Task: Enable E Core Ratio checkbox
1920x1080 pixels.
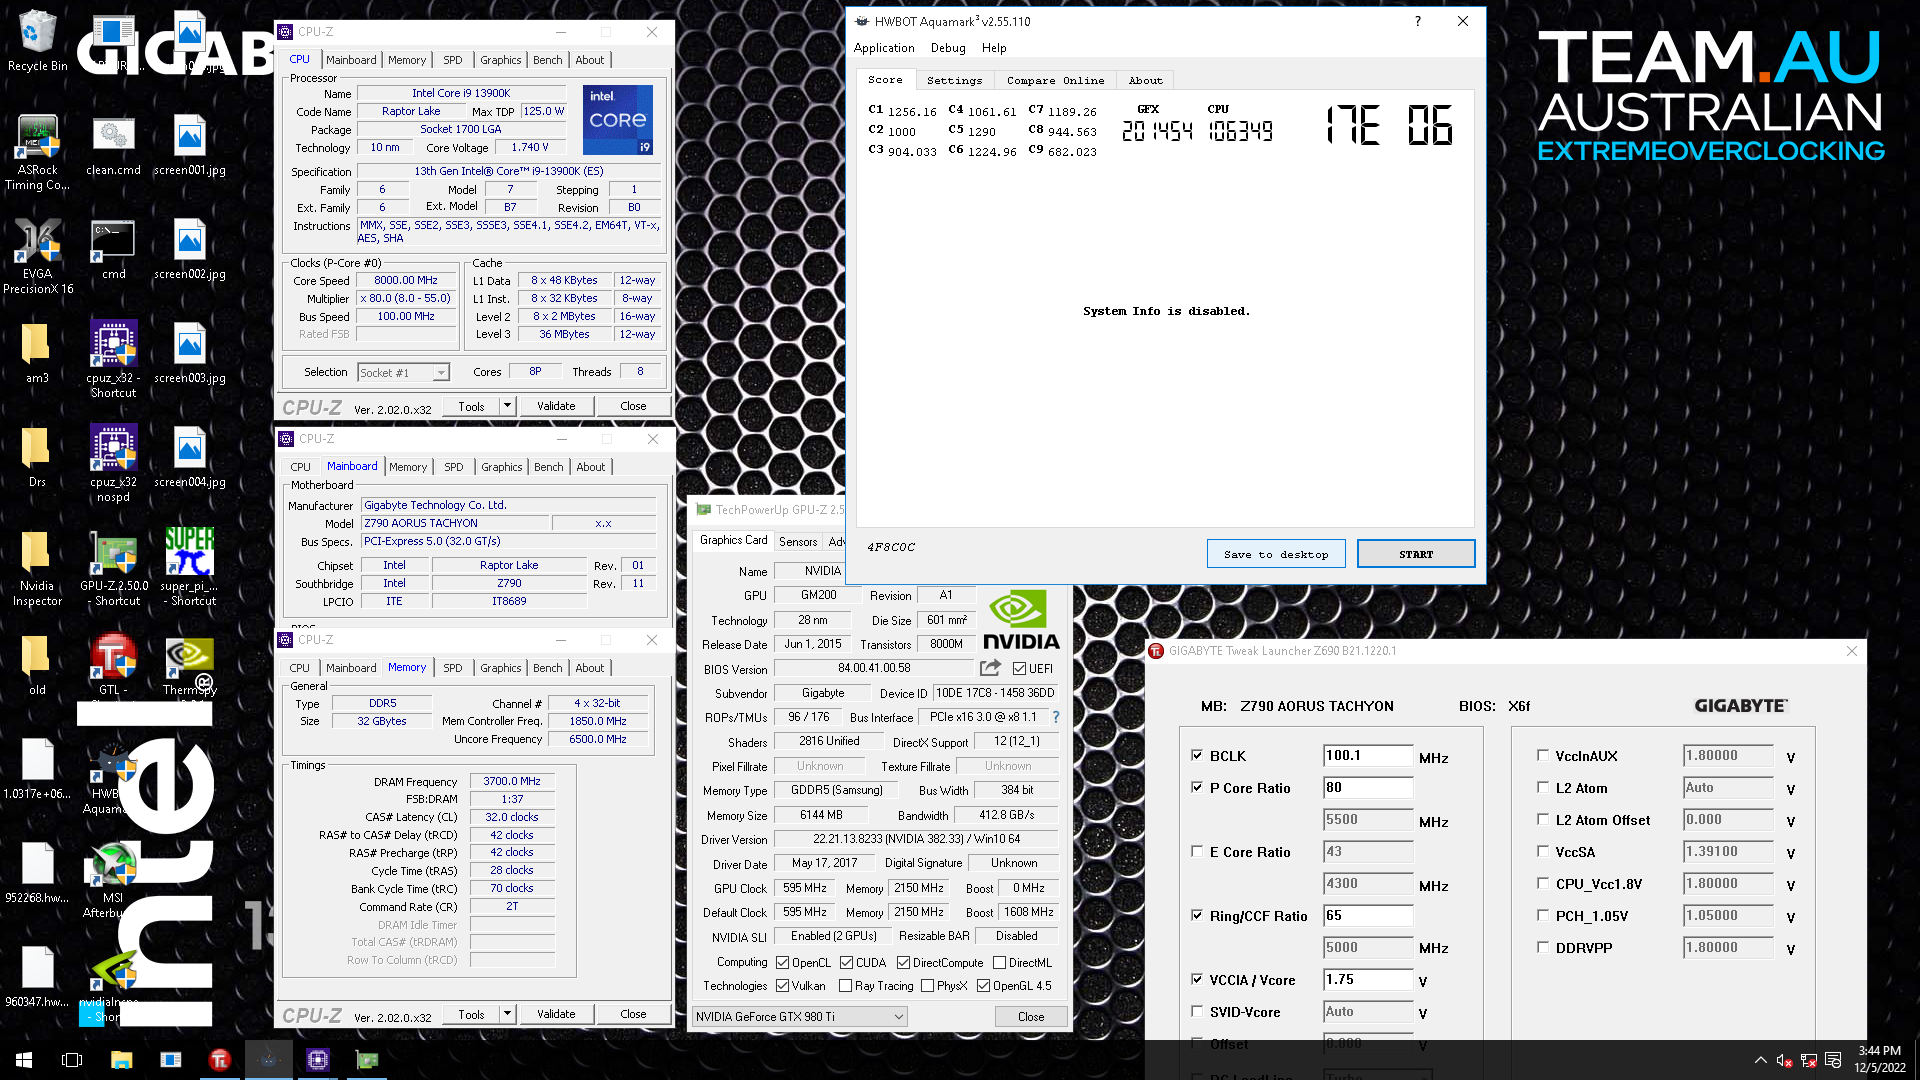Action: click(x=1197, y=851)
